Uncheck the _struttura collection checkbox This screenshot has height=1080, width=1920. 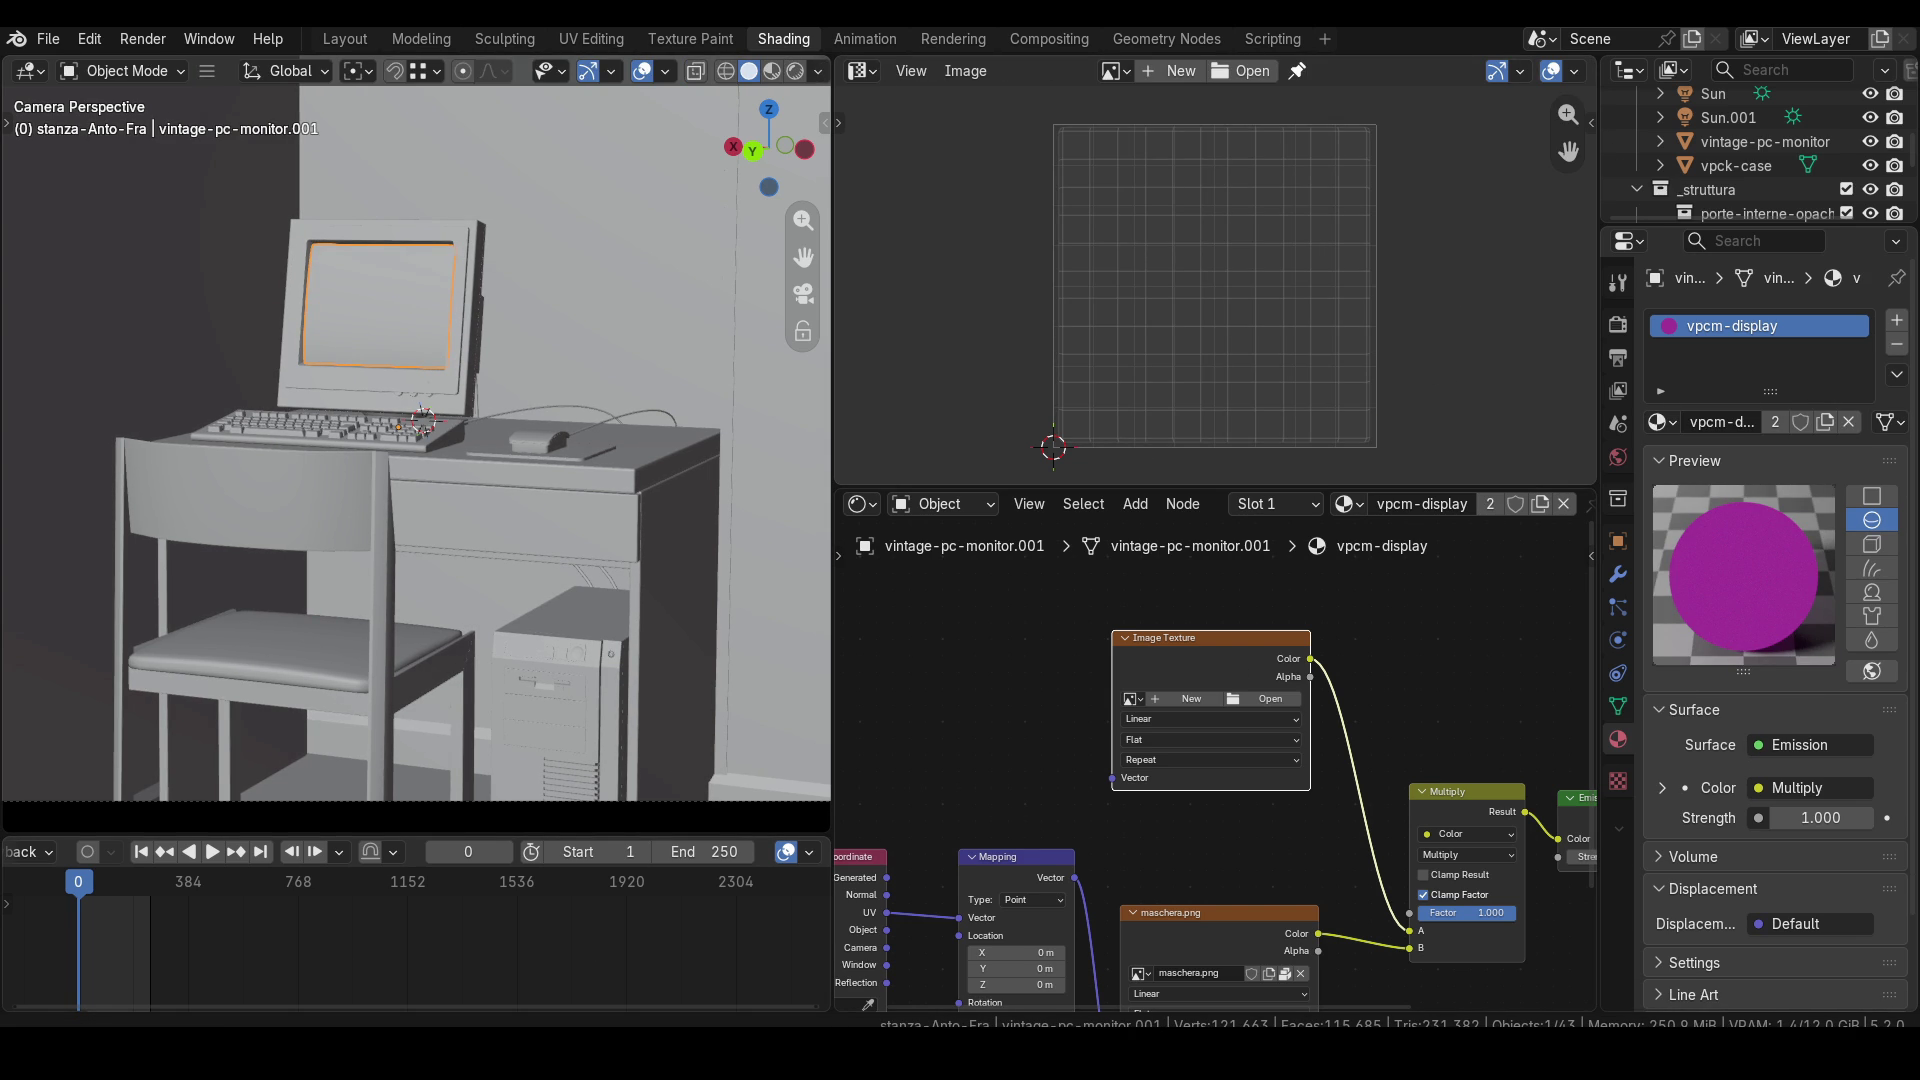click(1846, 189)
